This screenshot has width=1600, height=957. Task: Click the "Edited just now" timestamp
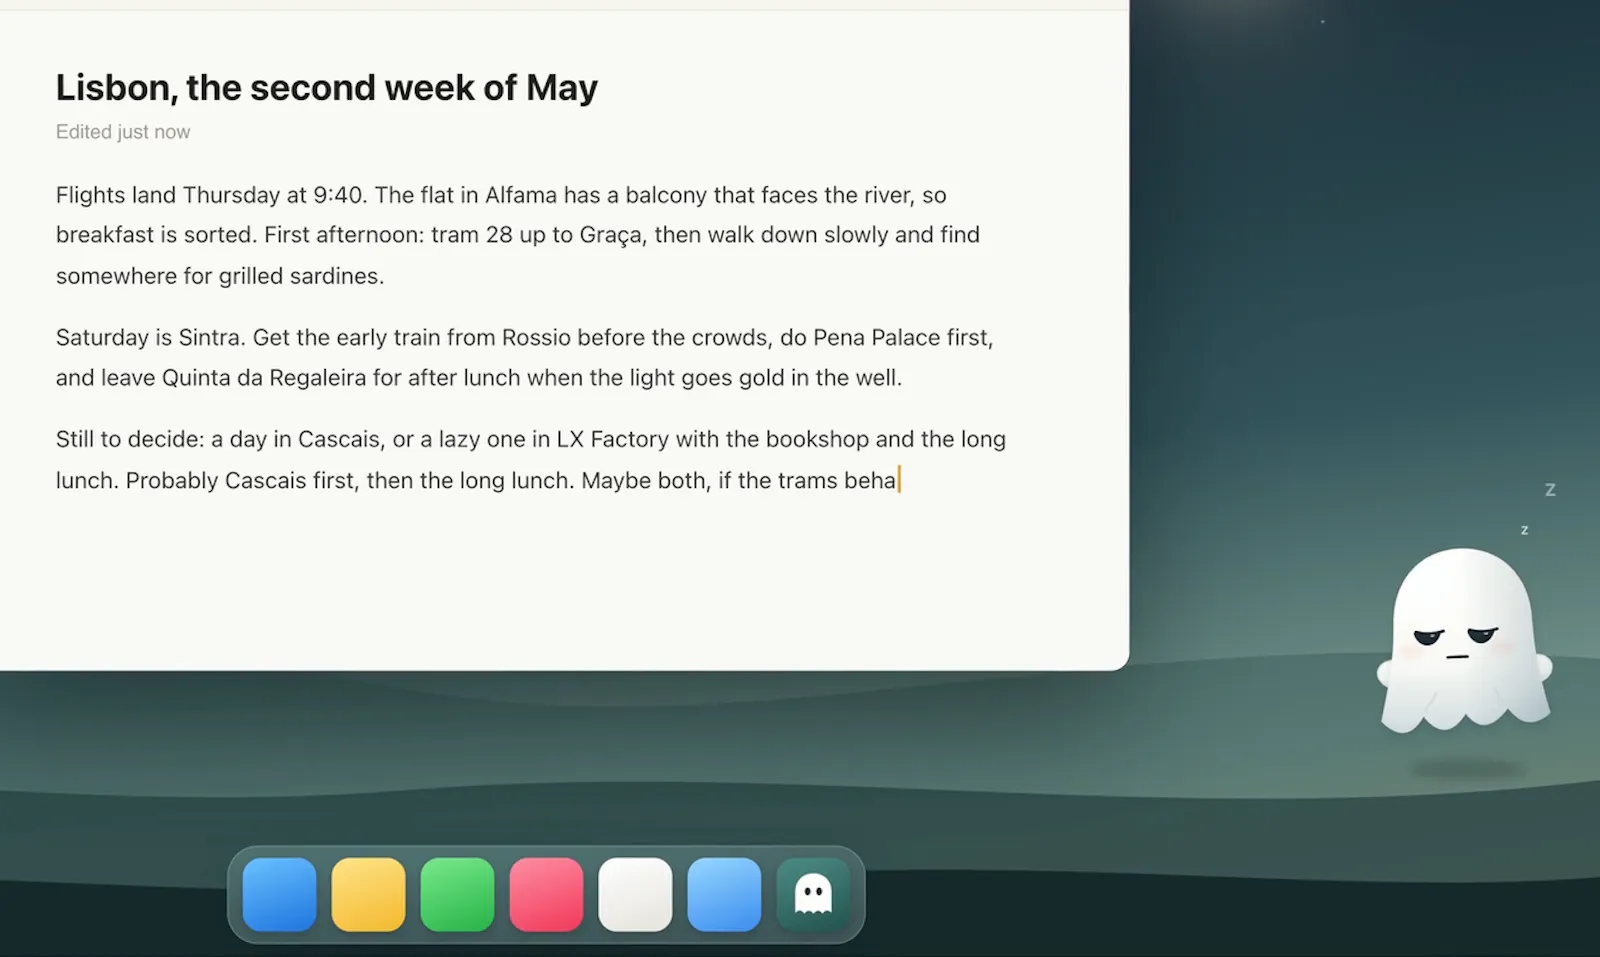(x=123, y=132)
